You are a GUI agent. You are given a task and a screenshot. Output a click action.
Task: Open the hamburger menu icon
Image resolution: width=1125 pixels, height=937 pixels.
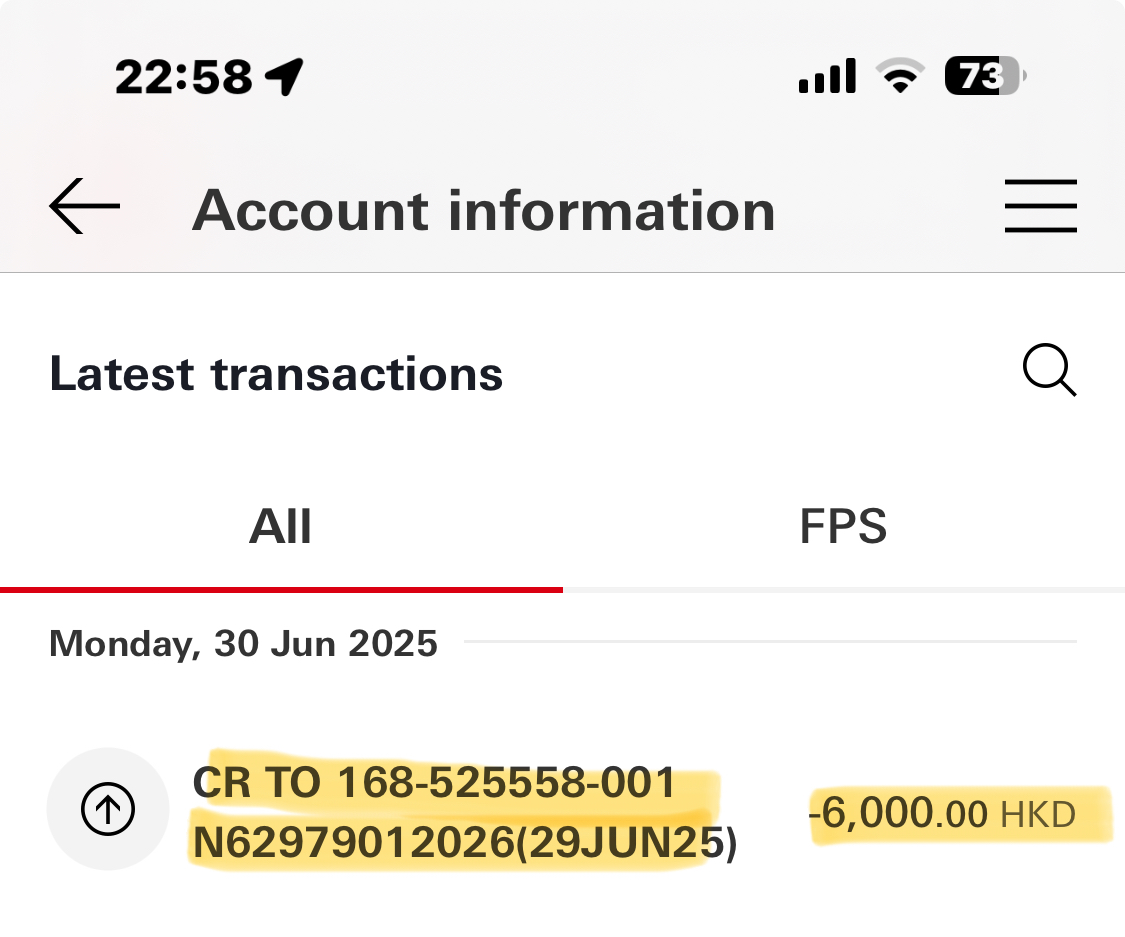click(1040, 206)
